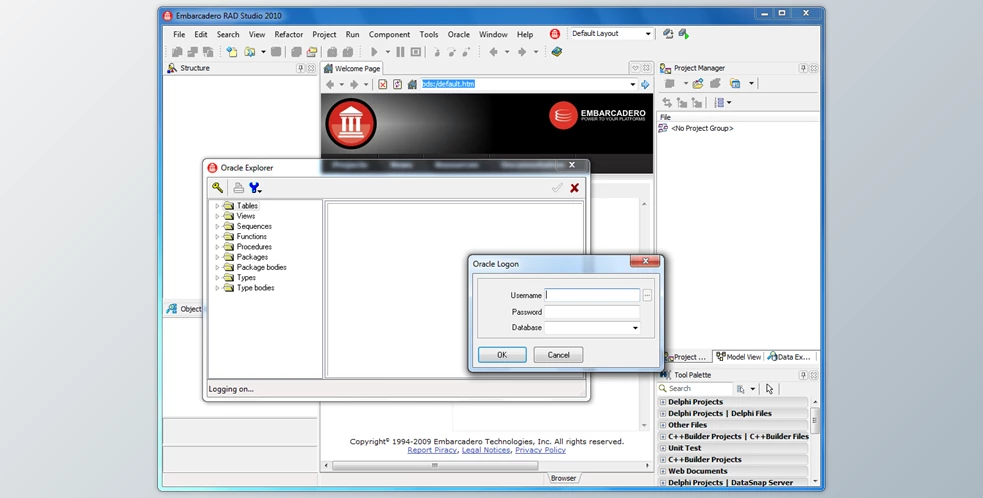
Task: Click the red Oracle icon beside Help menu
Action: pyautogui.click(x=555, y=34)
